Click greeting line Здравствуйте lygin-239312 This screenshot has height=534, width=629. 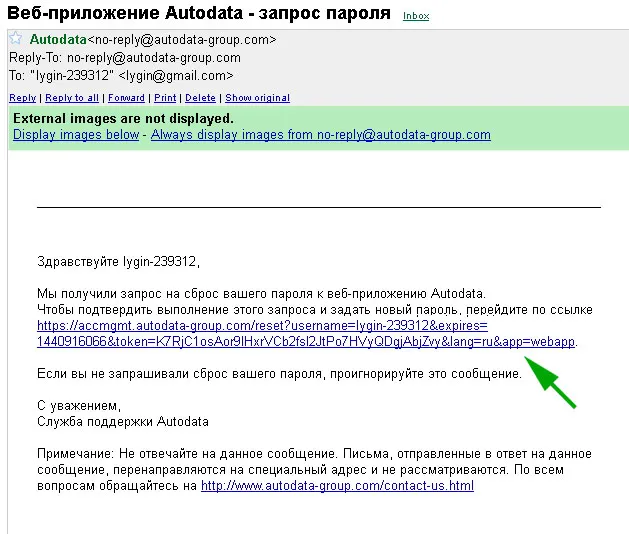tap(118, 262)
